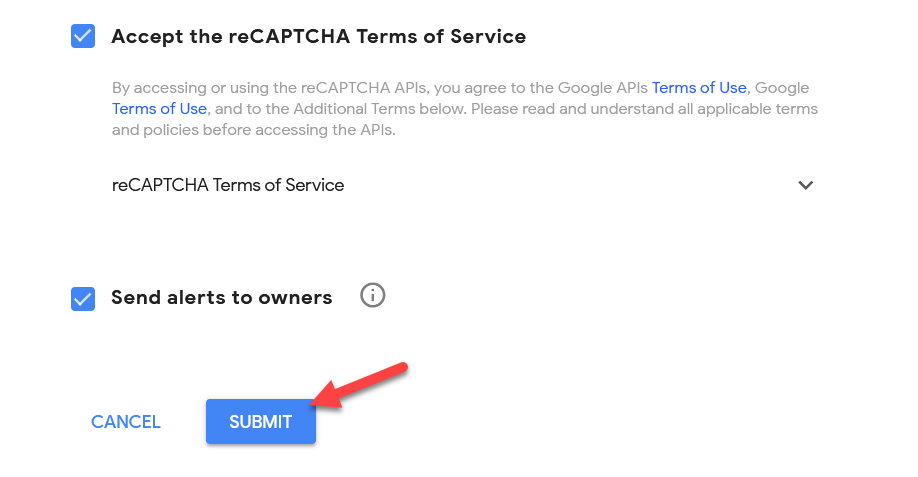Screen dimensions: 918x477
Task: Click the Accept the reCAPTCHA Terms of Service heading
Action: (x=318, y=36)
